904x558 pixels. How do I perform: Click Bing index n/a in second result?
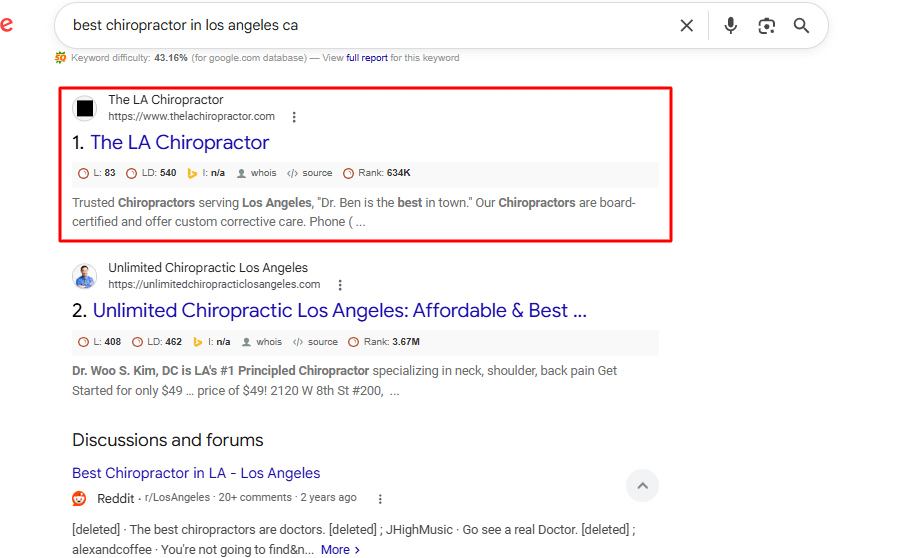click(212, 342)
